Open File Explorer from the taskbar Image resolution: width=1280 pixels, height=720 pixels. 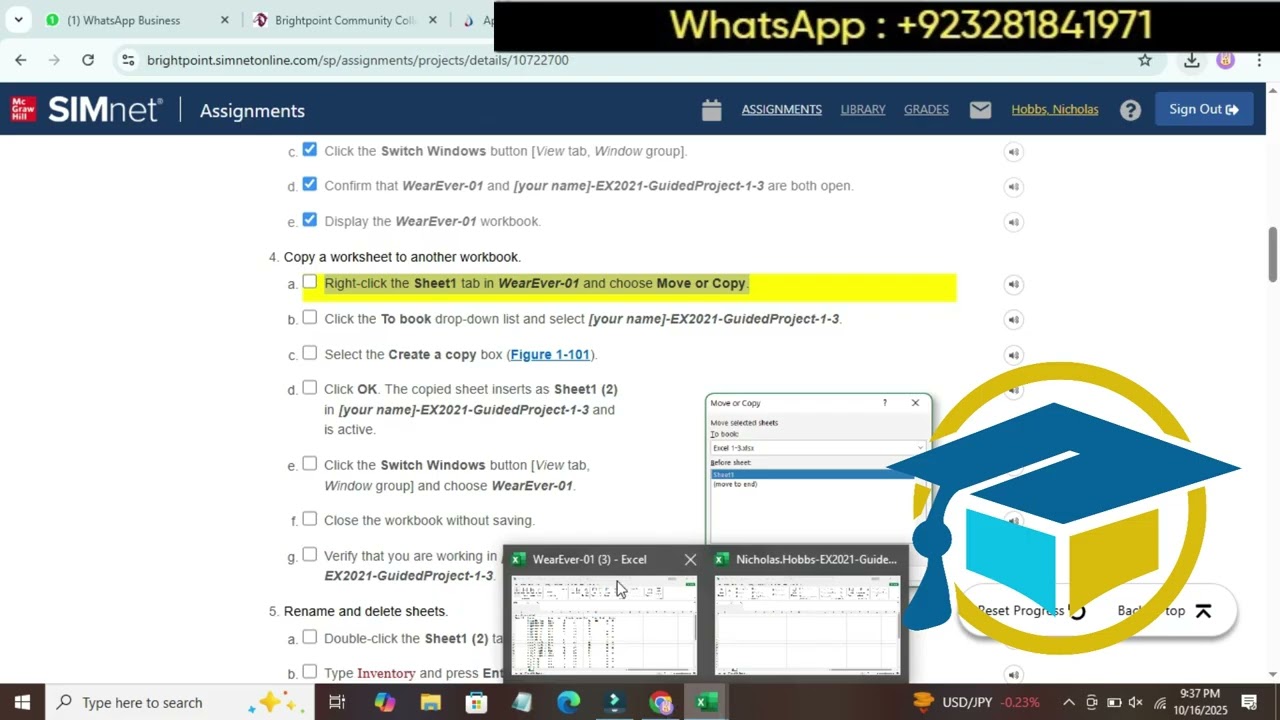coord(430,702)
